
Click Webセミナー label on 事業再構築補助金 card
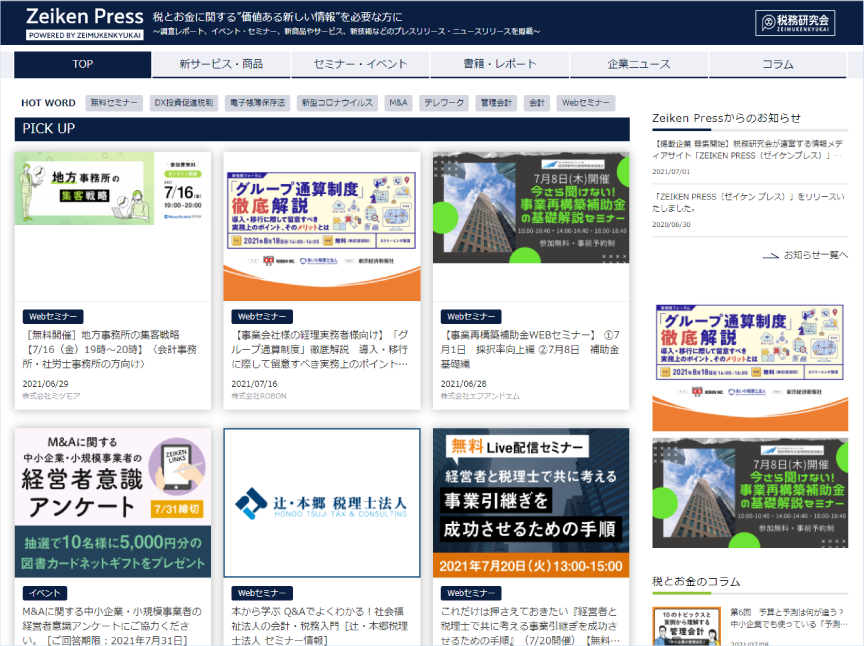[x=471, y=316]
